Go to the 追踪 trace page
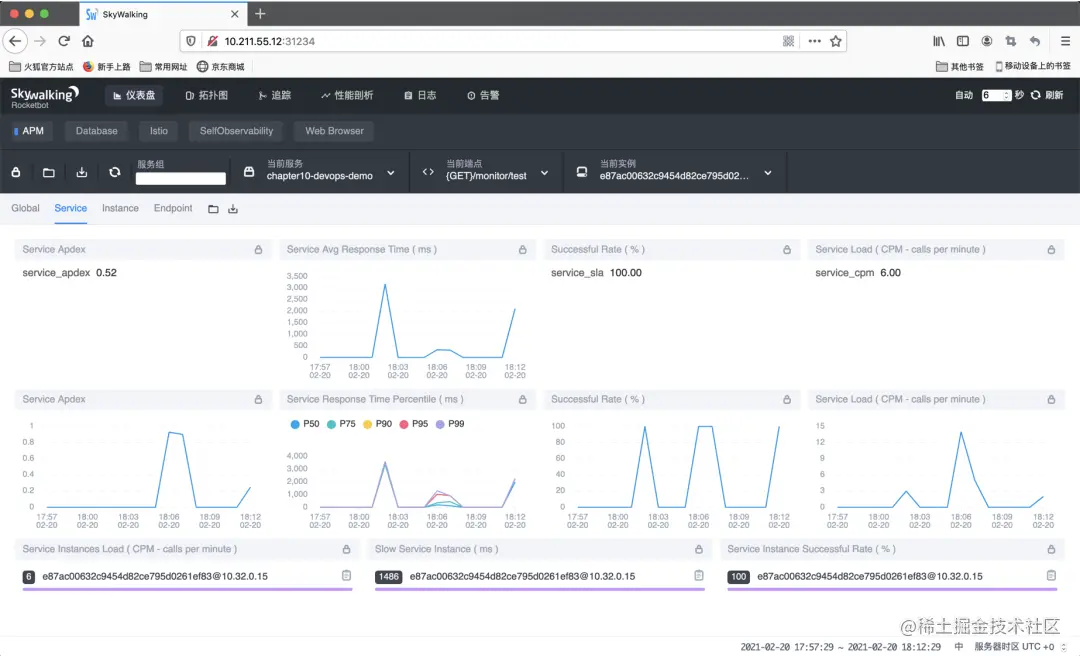This screenshot has height=656, width=1080. 275,95
